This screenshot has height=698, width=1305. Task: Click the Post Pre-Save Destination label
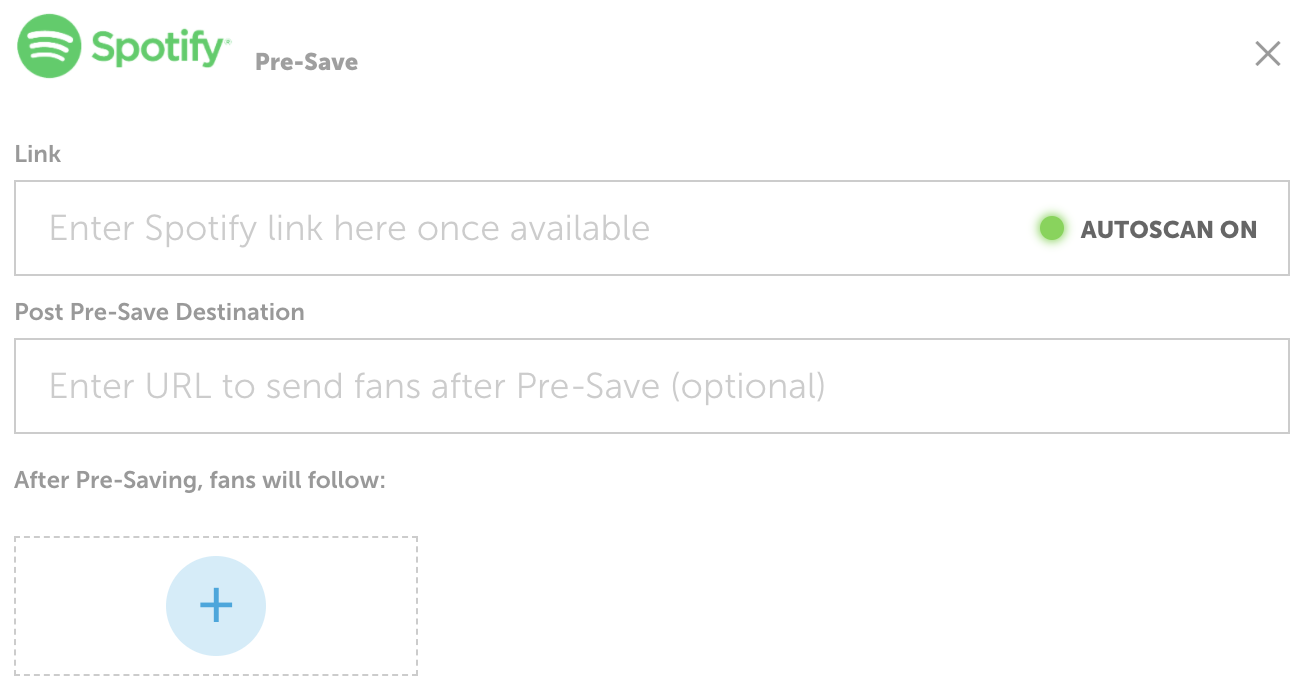(160, 312)
